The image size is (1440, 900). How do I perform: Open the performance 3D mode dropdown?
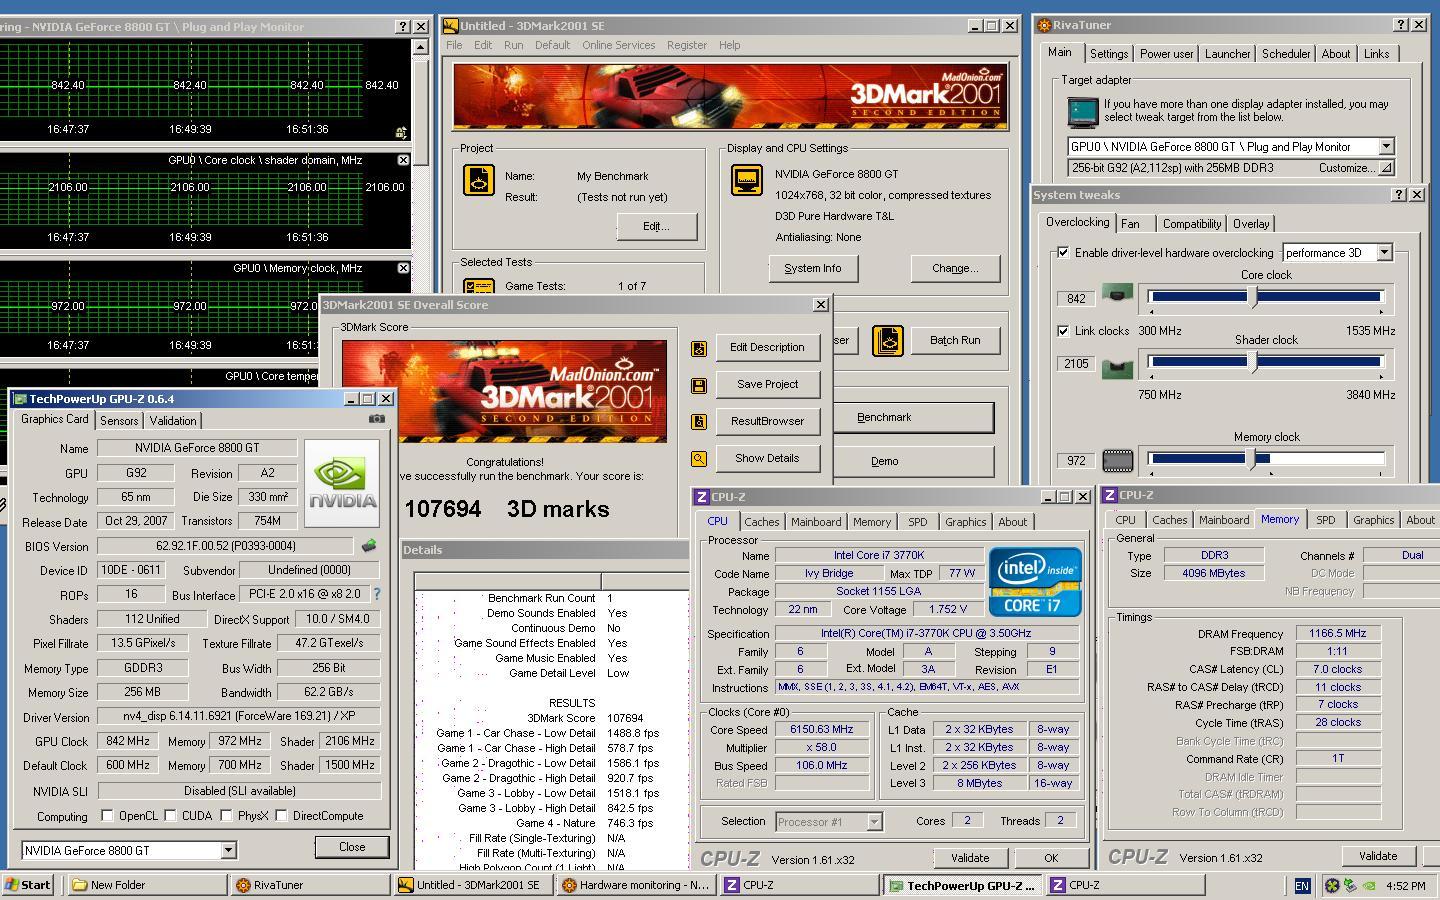[1384, 253]
